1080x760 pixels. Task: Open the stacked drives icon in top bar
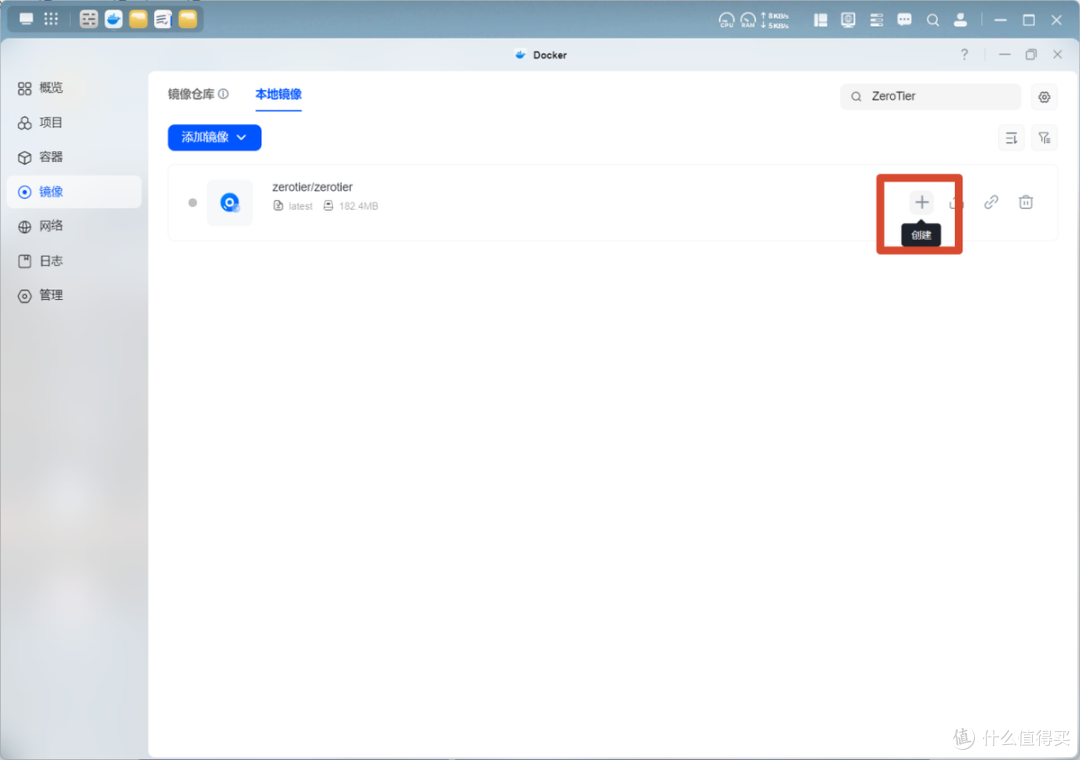(x=876, y=20)
